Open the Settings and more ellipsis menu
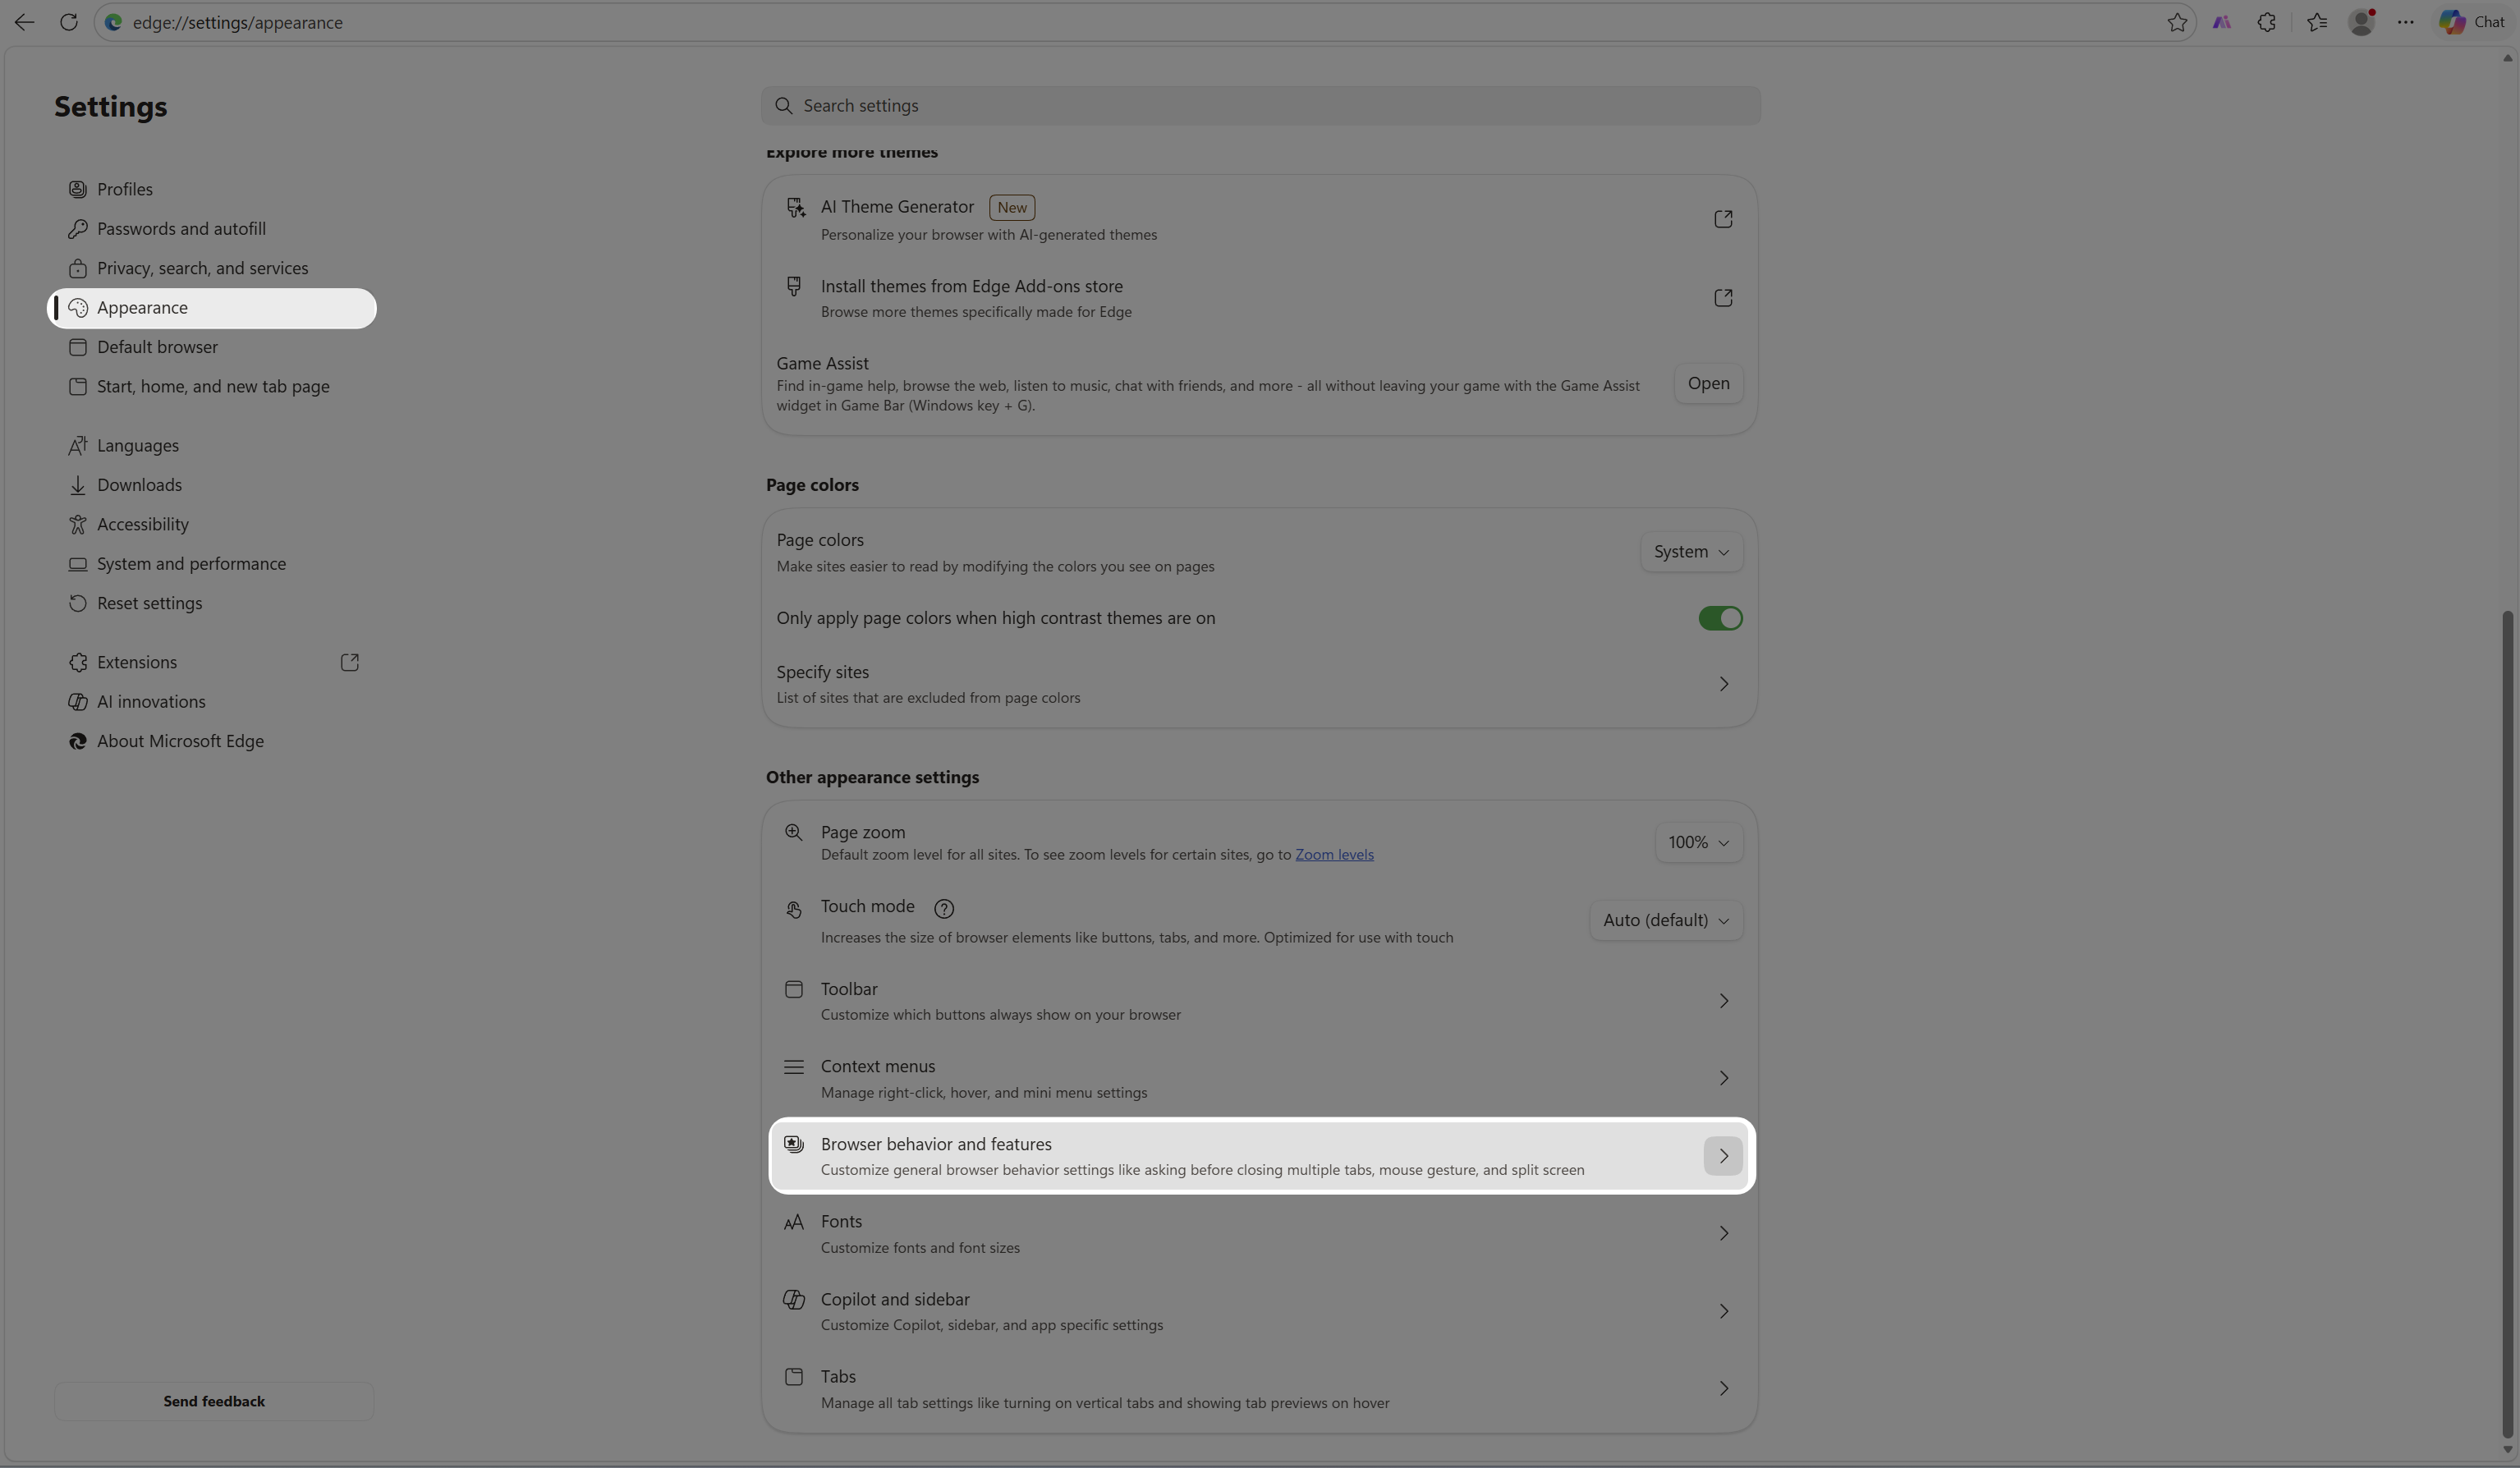 2405,22
